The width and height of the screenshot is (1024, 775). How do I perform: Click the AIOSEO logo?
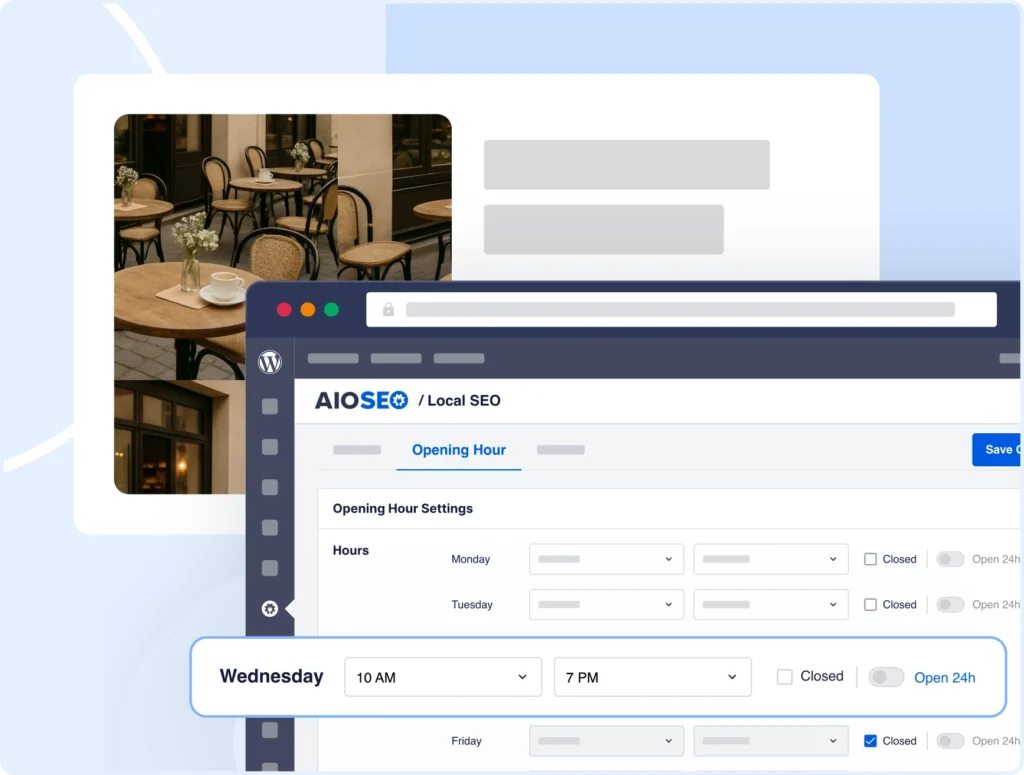(361, 400)
